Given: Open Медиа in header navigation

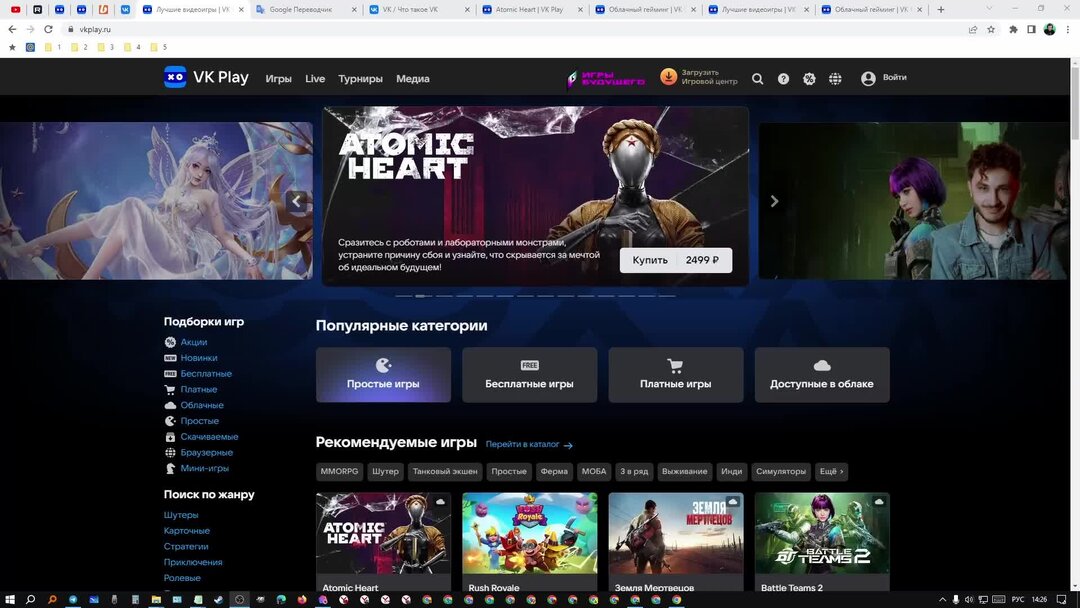Looking at the screenshot, I should [x=413, y=78].
